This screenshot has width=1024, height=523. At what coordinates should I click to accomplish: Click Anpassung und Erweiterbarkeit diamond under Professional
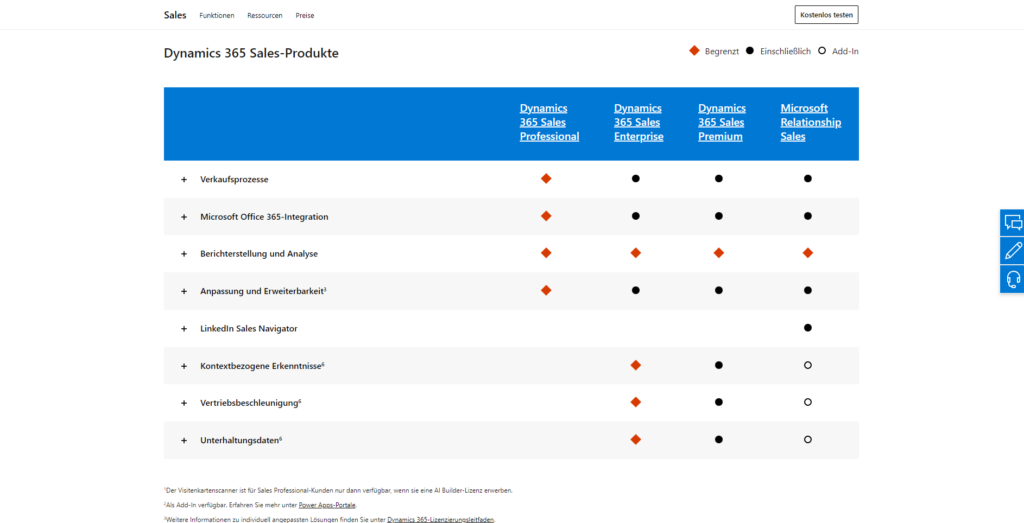coord(546,290)
